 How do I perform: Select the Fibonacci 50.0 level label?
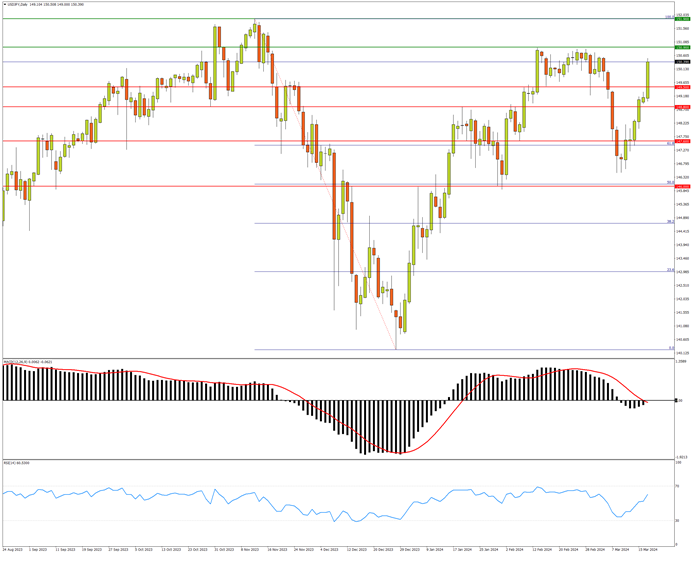[x=668, y=182]
